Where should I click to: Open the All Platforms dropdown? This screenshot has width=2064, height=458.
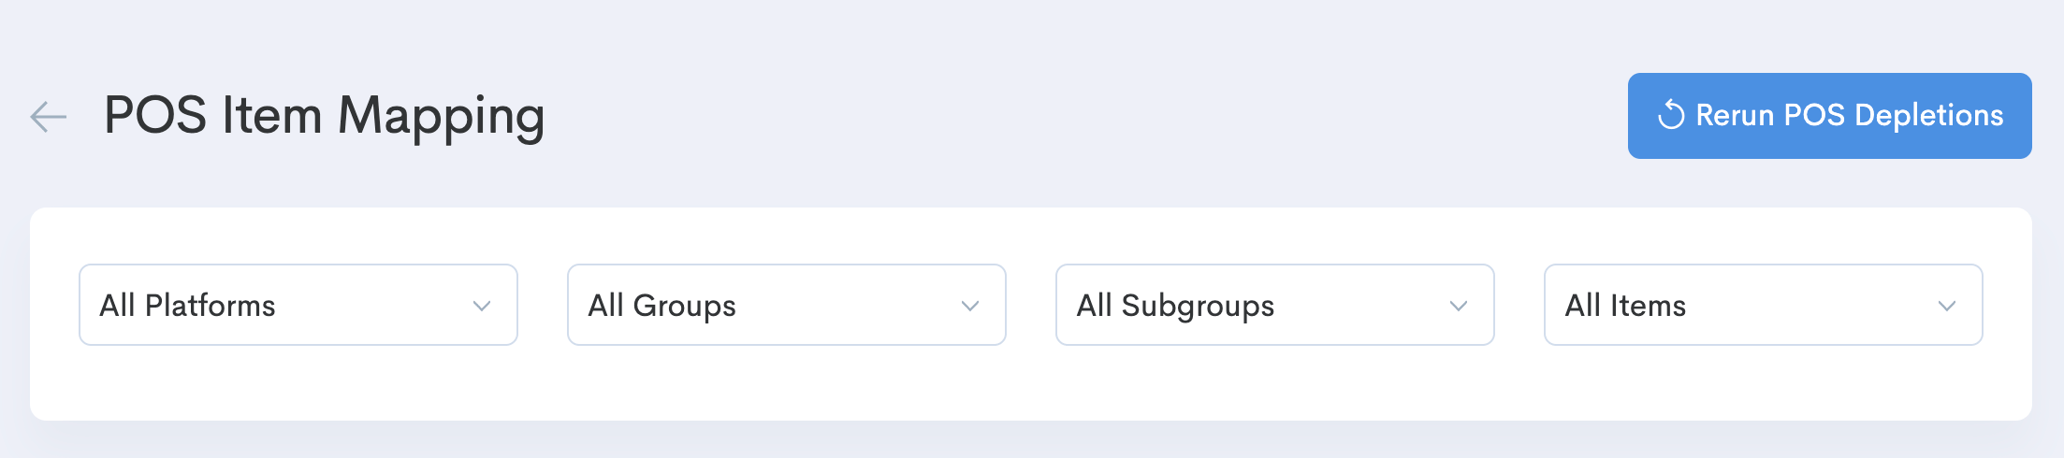298,305
